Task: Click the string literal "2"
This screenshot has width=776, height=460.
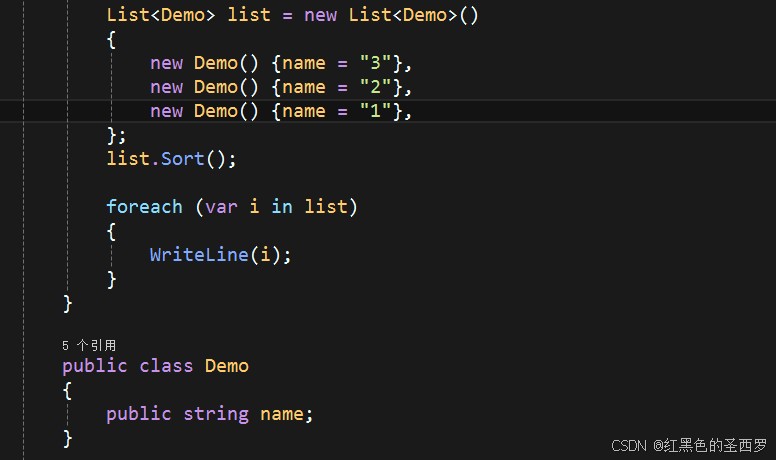Action: click(x=375, y=87)
